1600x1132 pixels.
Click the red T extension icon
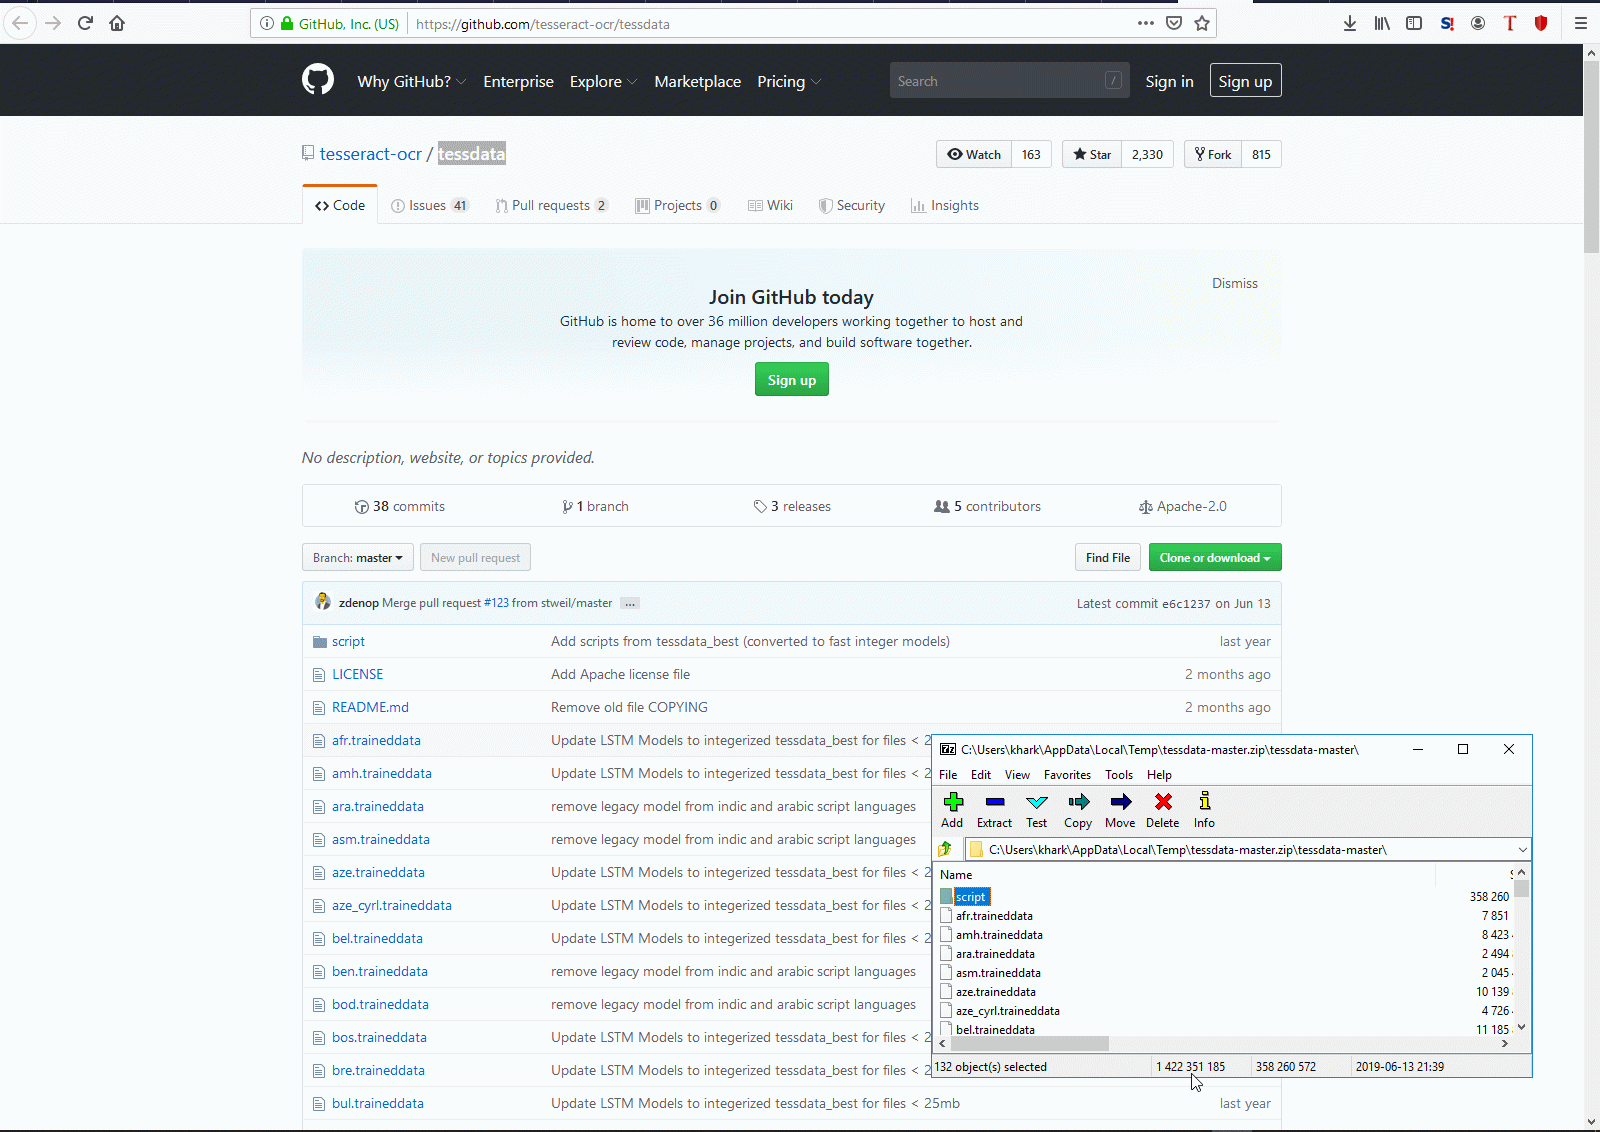tap(1510, 23)
